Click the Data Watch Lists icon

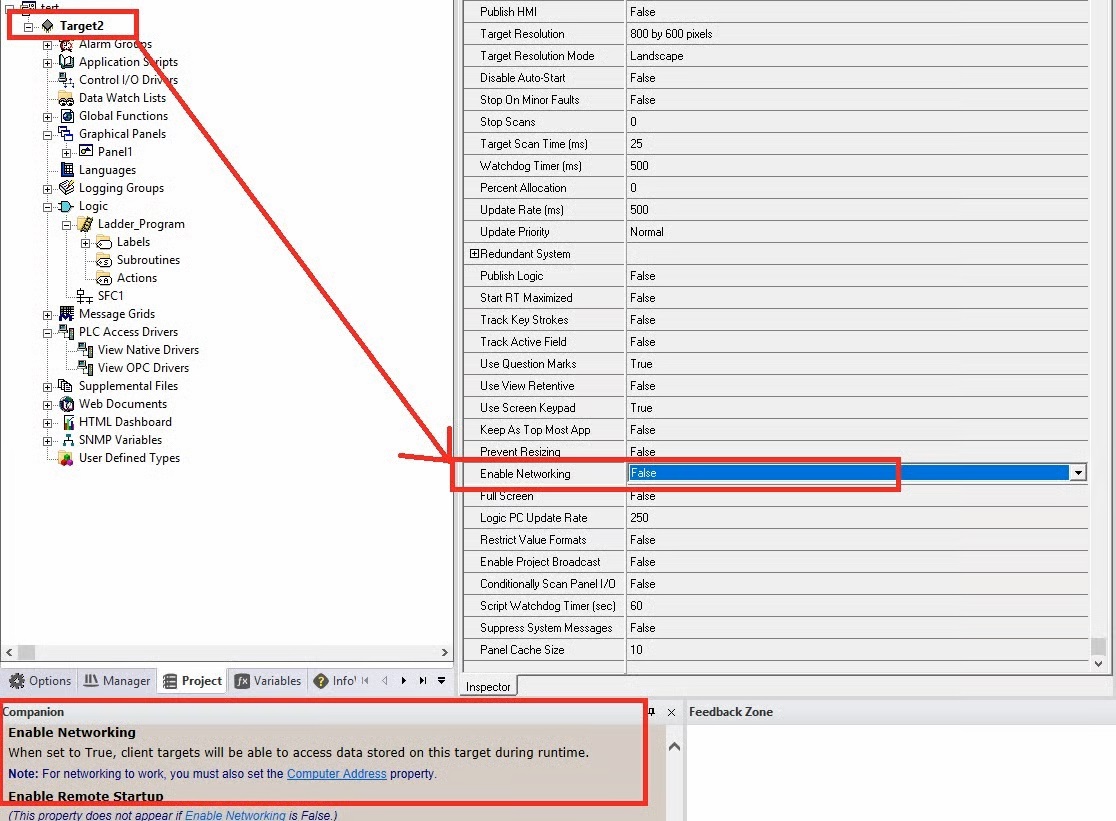click(66, 98)
